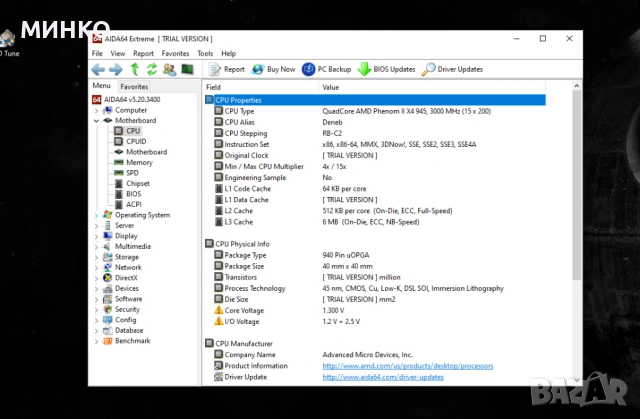Select the CPU Properties header row
The image size is (640, 419).
click(375, 100)
